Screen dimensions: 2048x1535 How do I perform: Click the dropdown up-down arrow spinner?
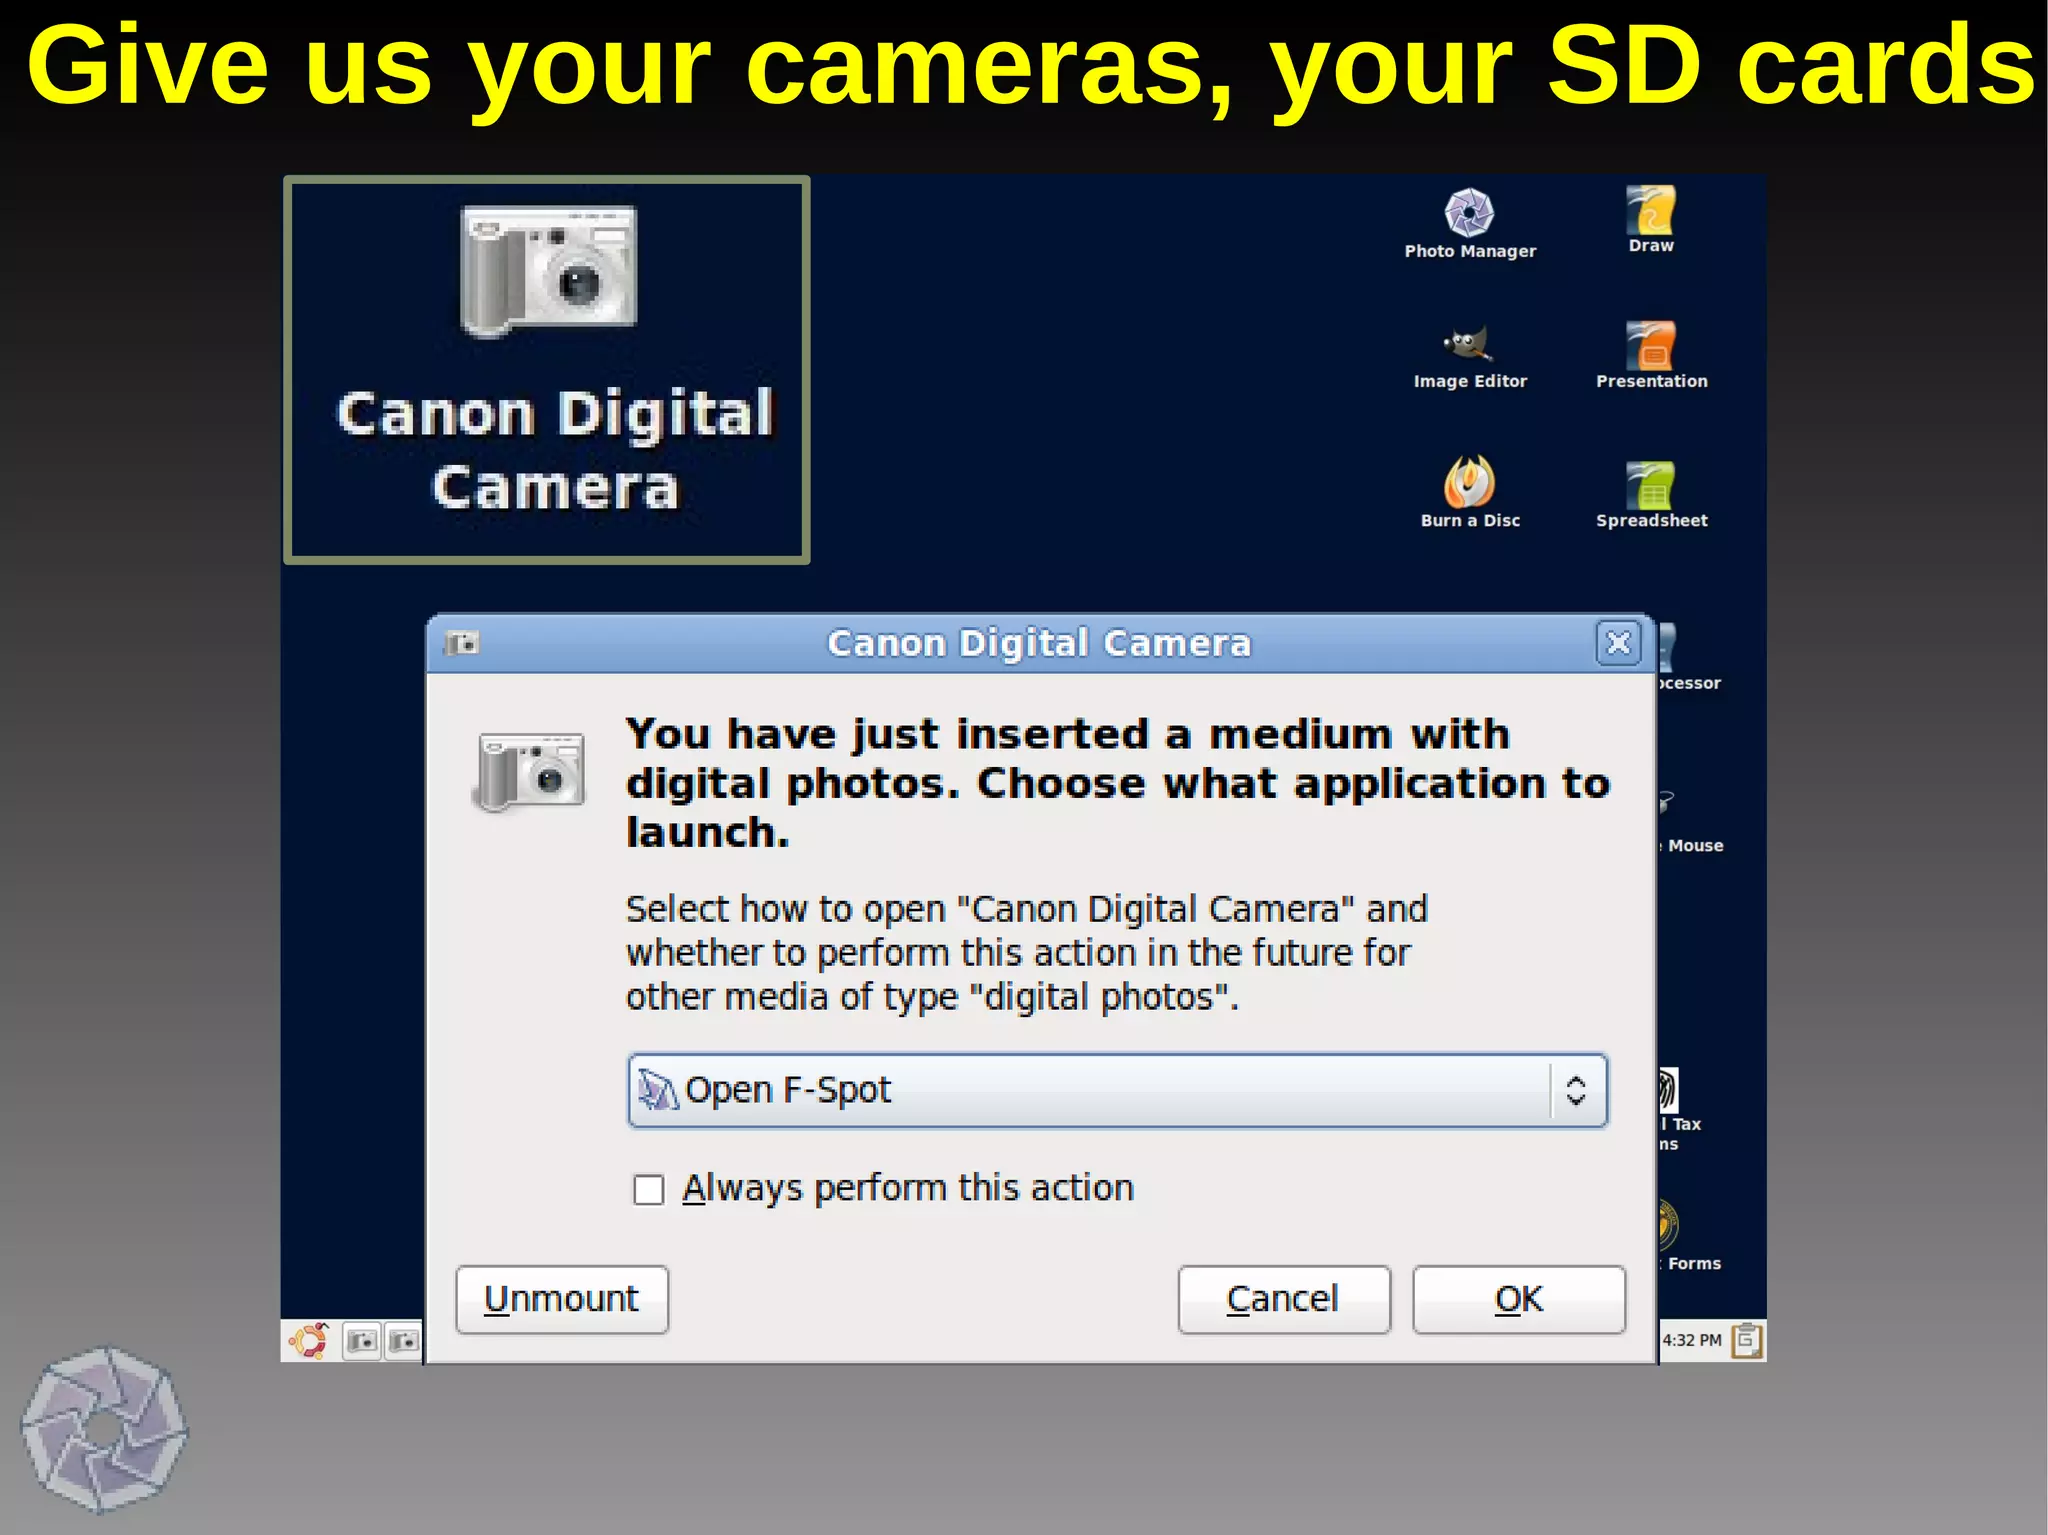pos(1576,1090)
